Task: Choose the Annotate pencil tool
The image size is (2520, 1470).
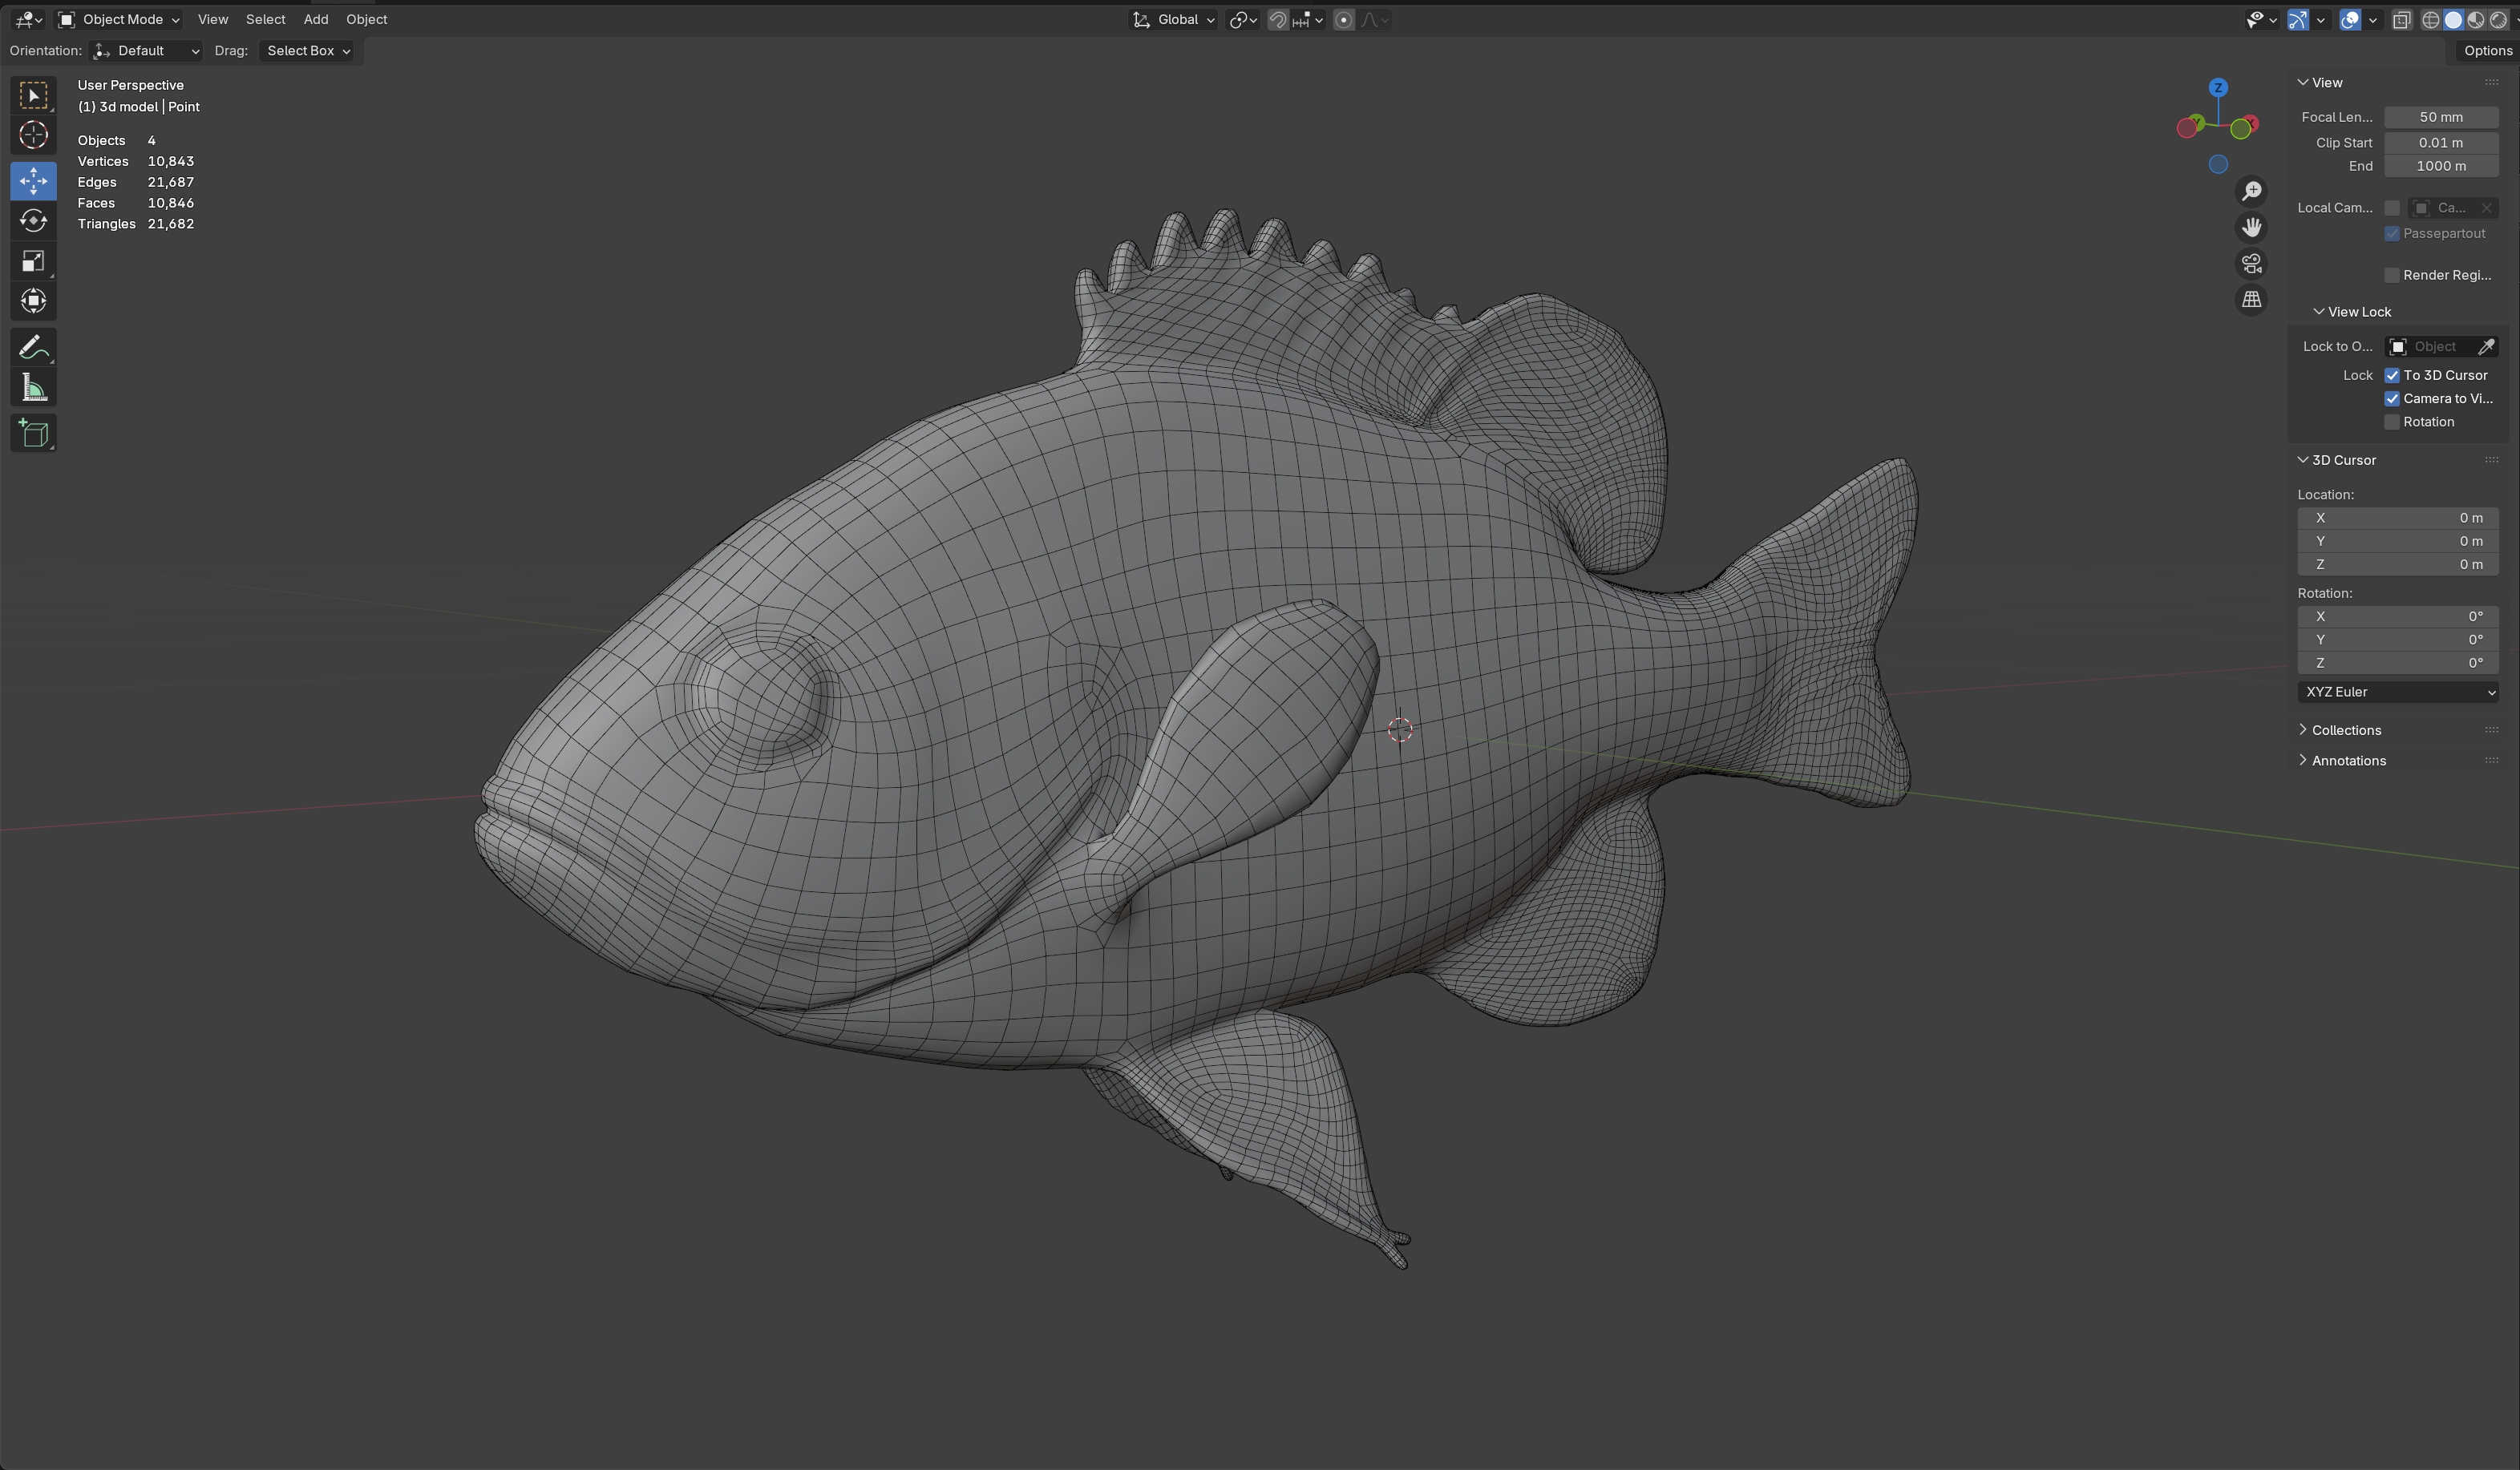Action: (33, 348)
